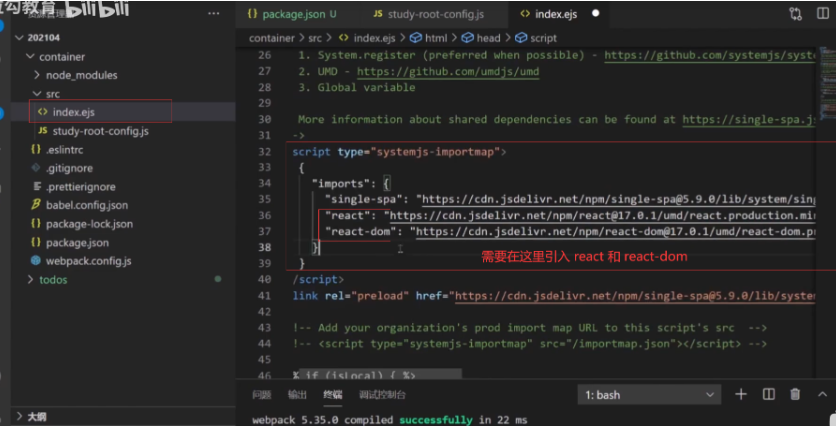Select the 终端 terminal panel tab
The image size is (836, 428).
tap(333, 395)
